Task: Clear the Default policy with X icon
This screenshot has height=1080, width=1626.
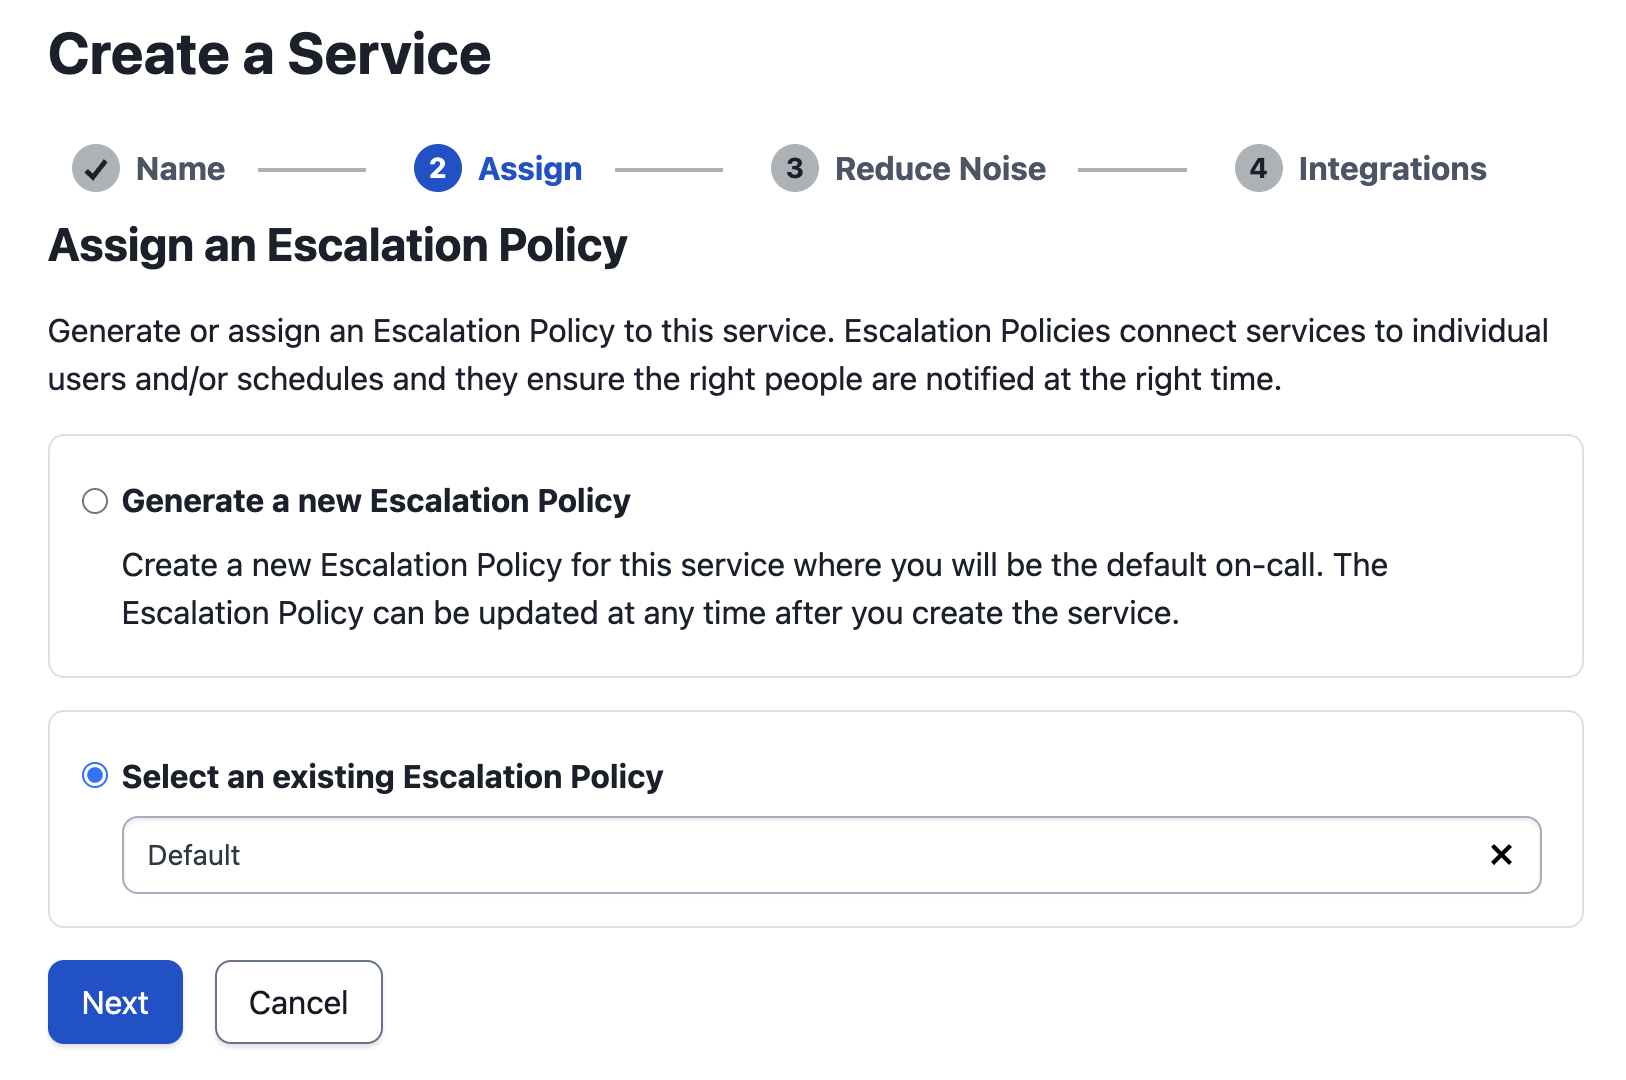Action: (1501, 855)
